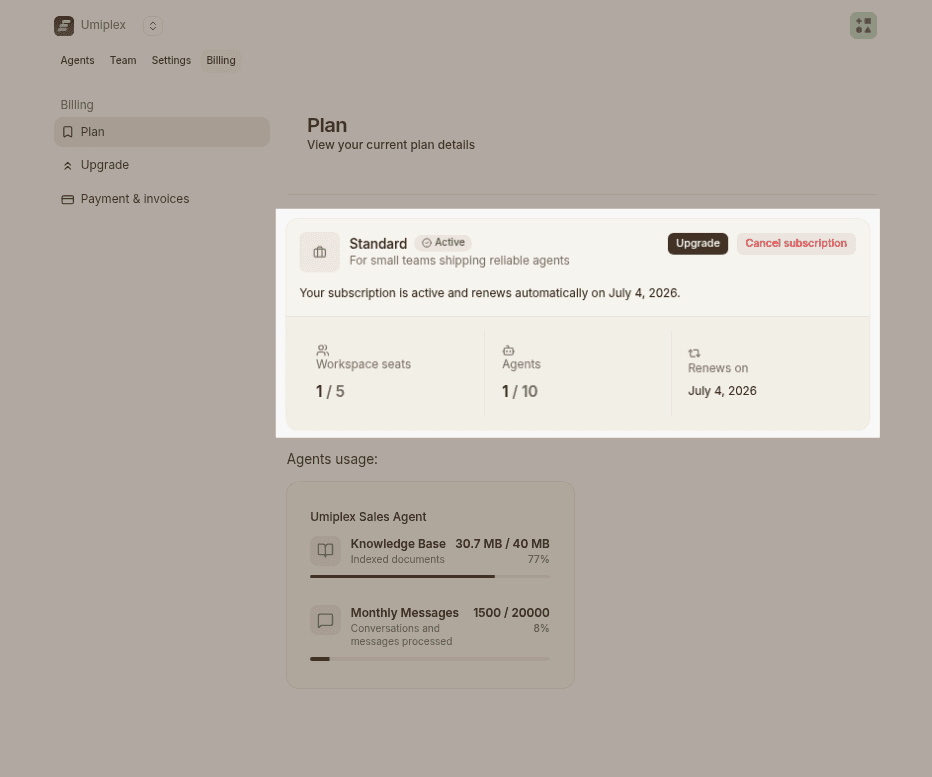The width and height of the screenshot is (932, 777).
Task: Click the 'July 4, 2026' renewal date value
Action: click(x=722, y=391)
